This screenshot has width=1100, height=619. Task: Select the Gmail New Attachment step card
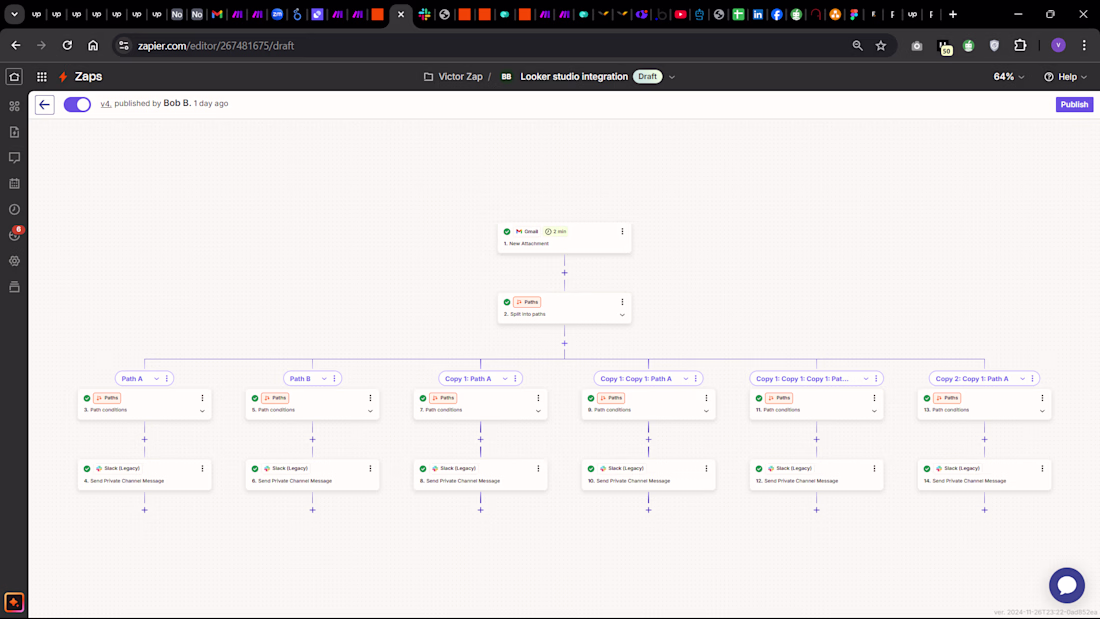click(x=564, y=238)
